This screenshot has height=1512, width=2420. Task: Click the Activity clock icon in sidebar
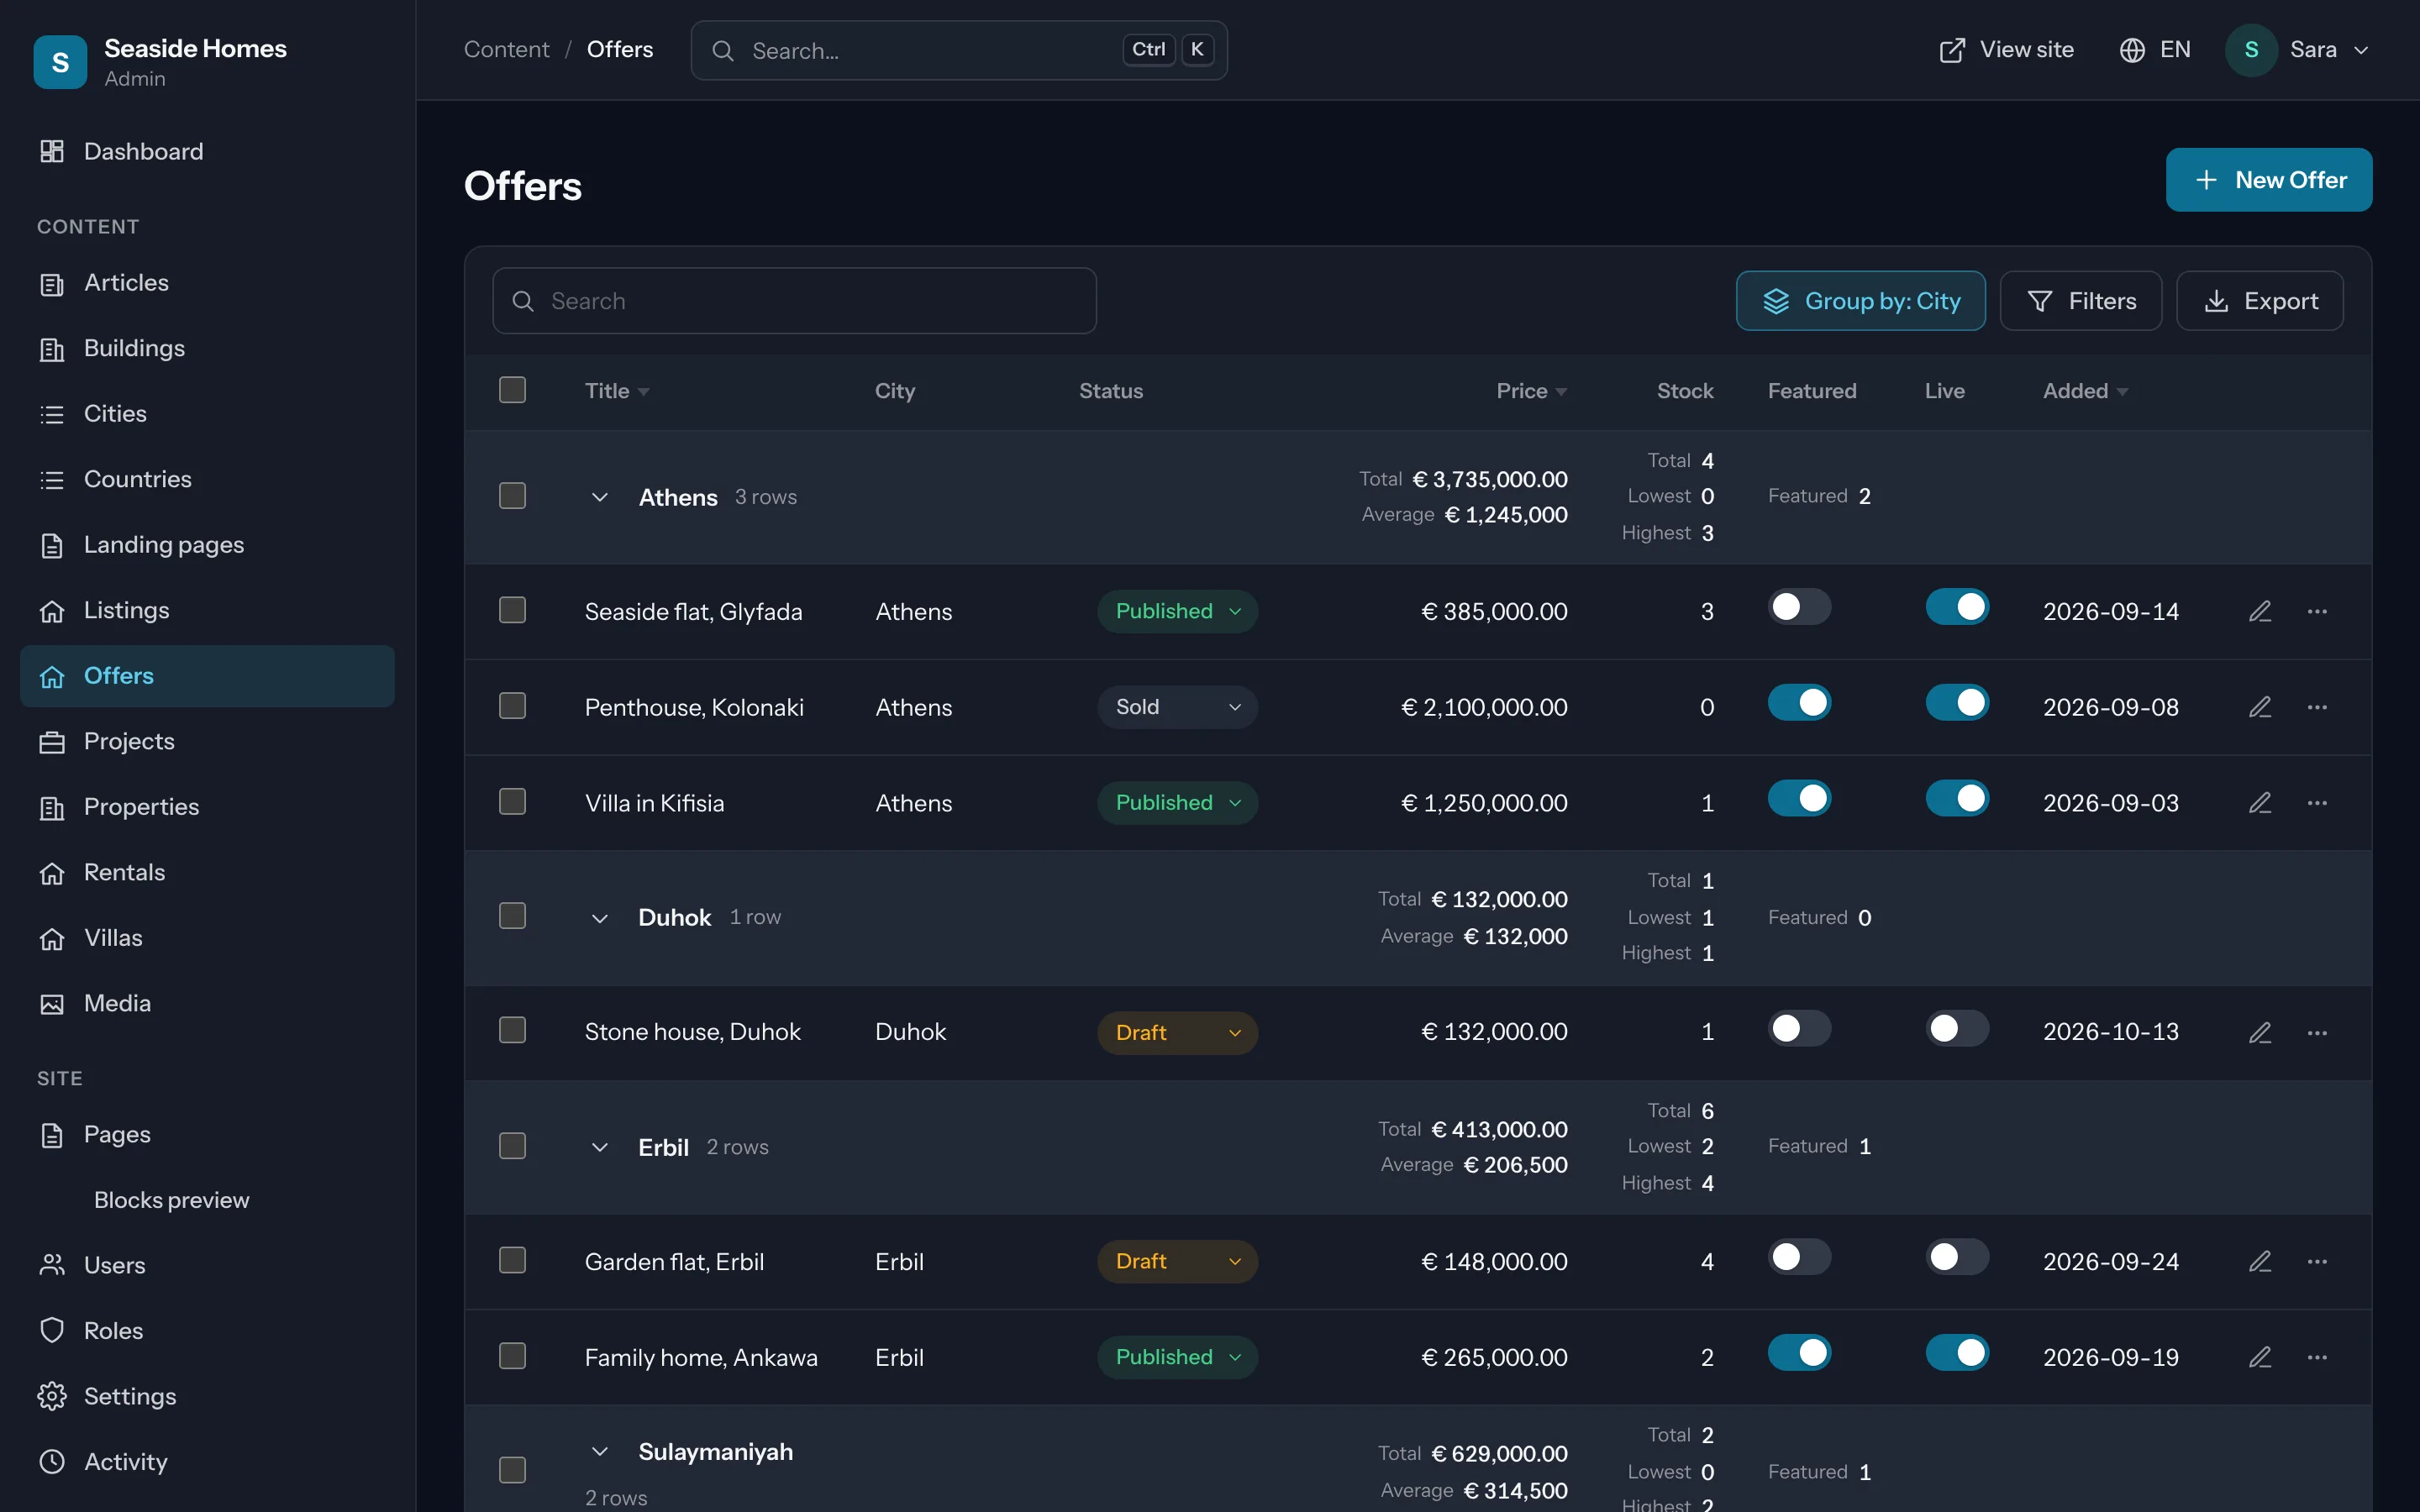(52, 1462)
